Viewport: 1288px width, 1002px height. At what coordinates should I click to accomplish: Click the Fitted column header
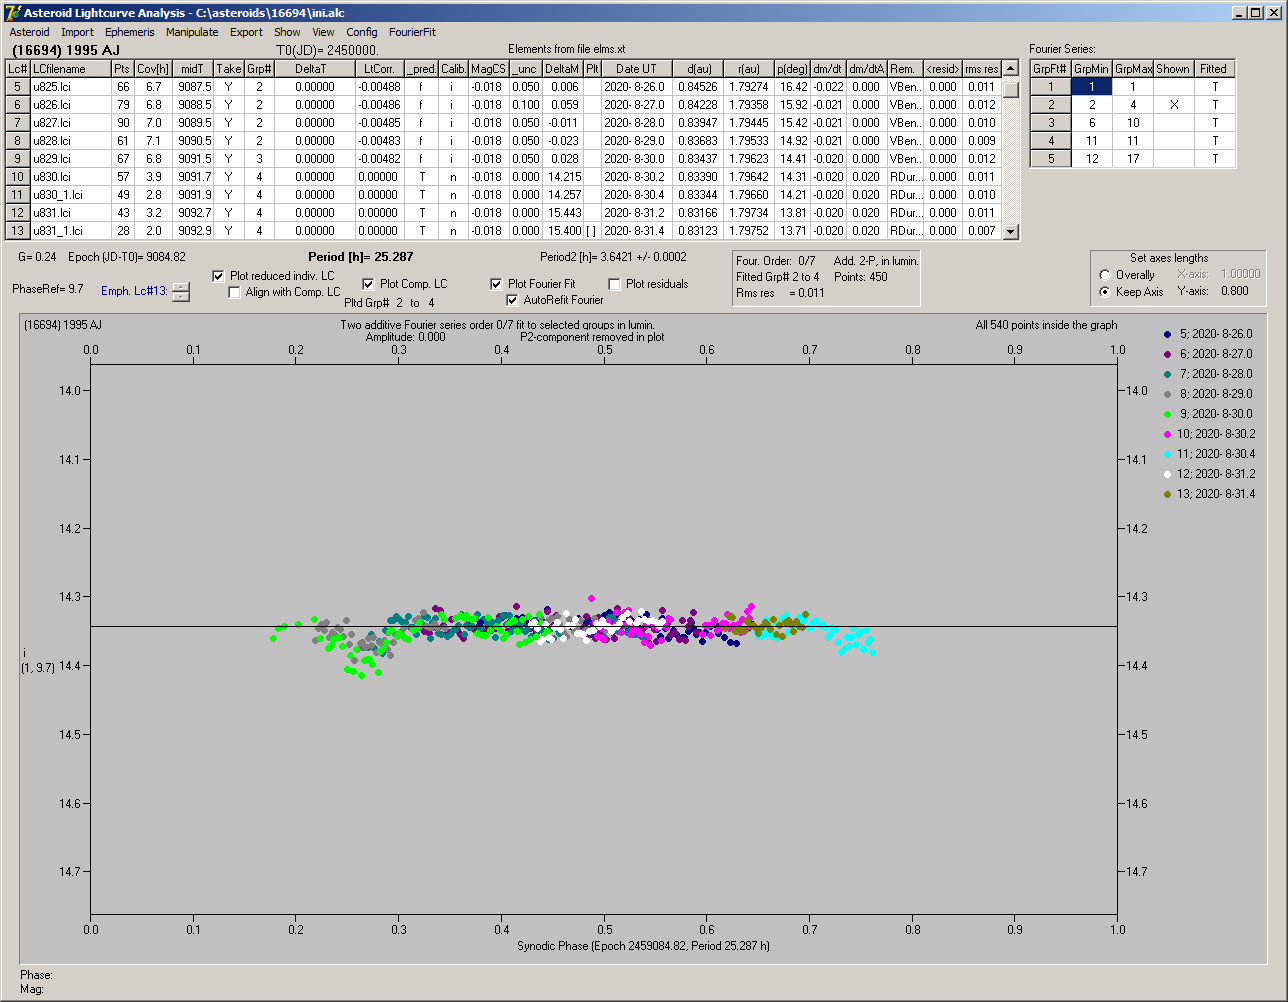point(1213,69)
